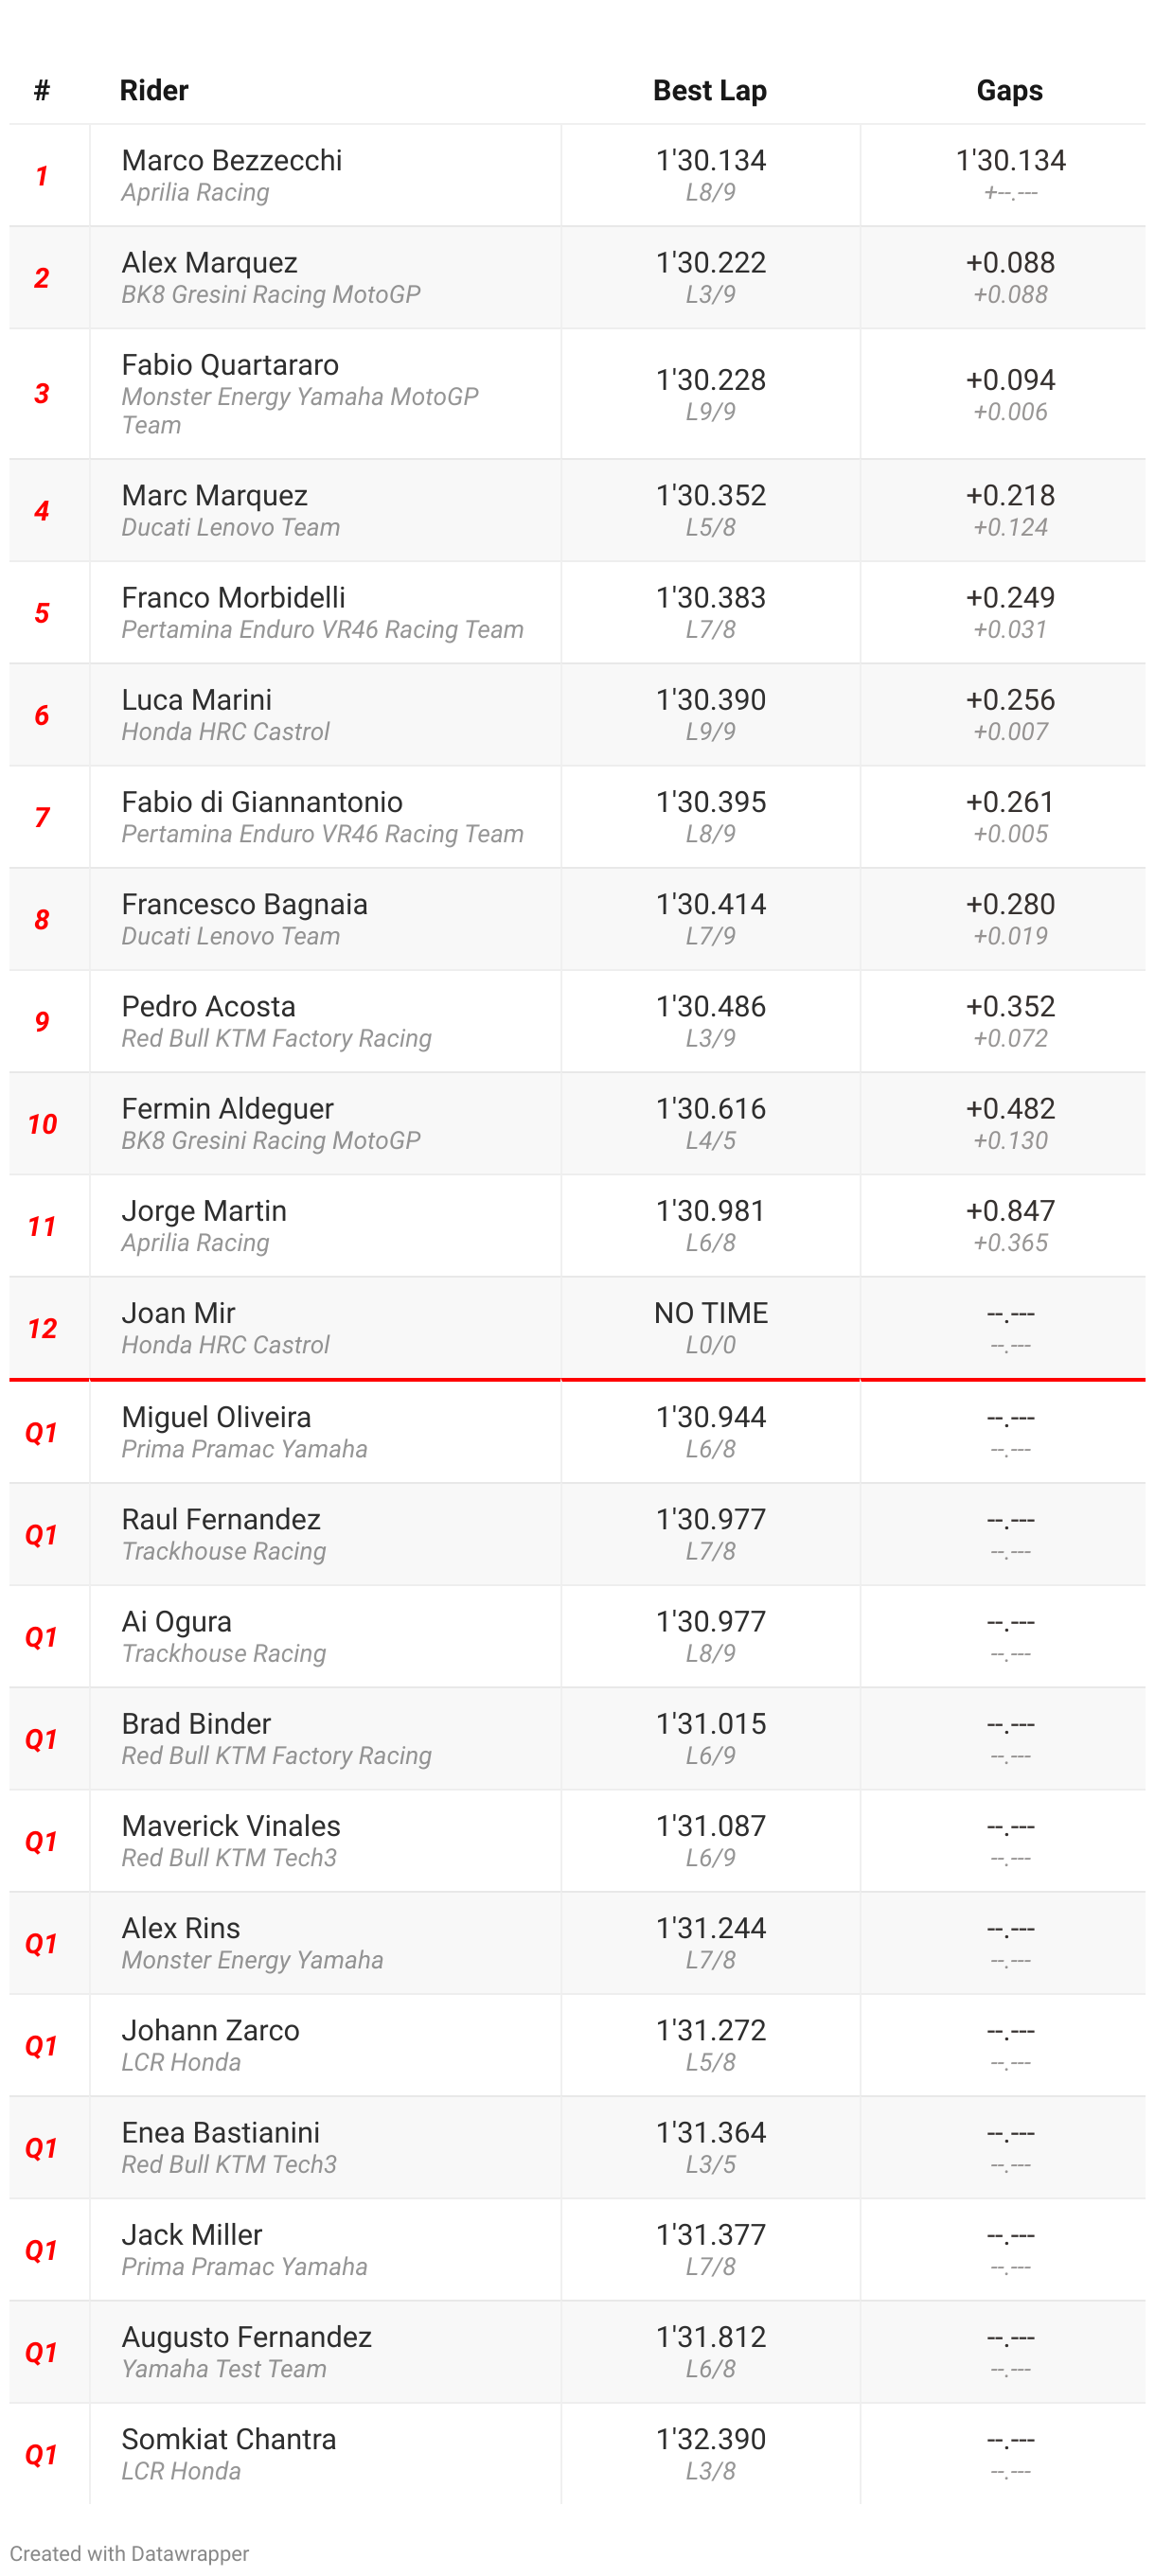
Task: Click Marc Marquez's best lap 1'30.352
Action: (710, 495)
